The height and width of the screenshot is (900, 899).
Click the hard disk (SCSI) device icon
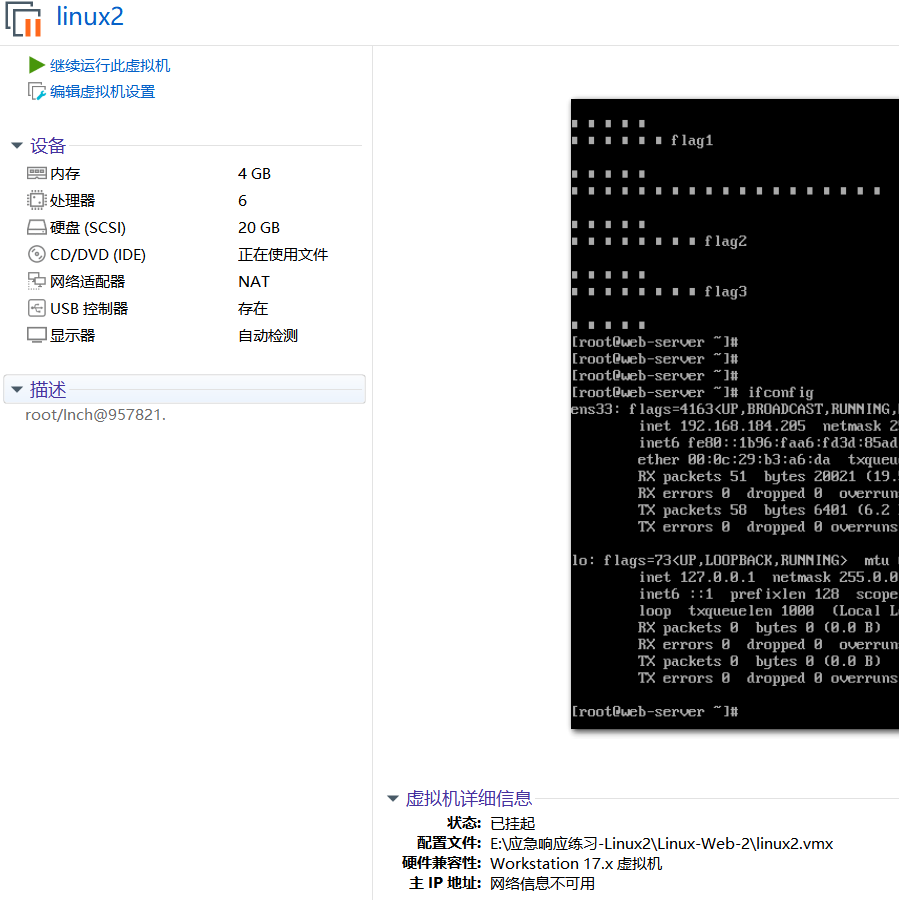tap(37, 227)
